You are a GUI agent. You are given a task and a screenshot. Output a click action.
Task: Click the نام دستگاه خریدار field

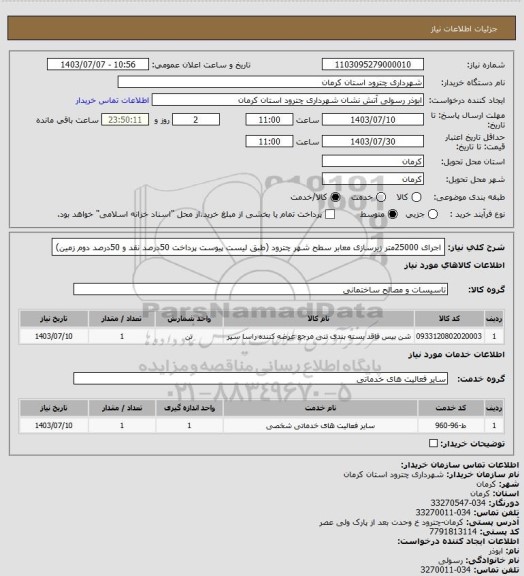pyautogui.click(x=270, y=82)
